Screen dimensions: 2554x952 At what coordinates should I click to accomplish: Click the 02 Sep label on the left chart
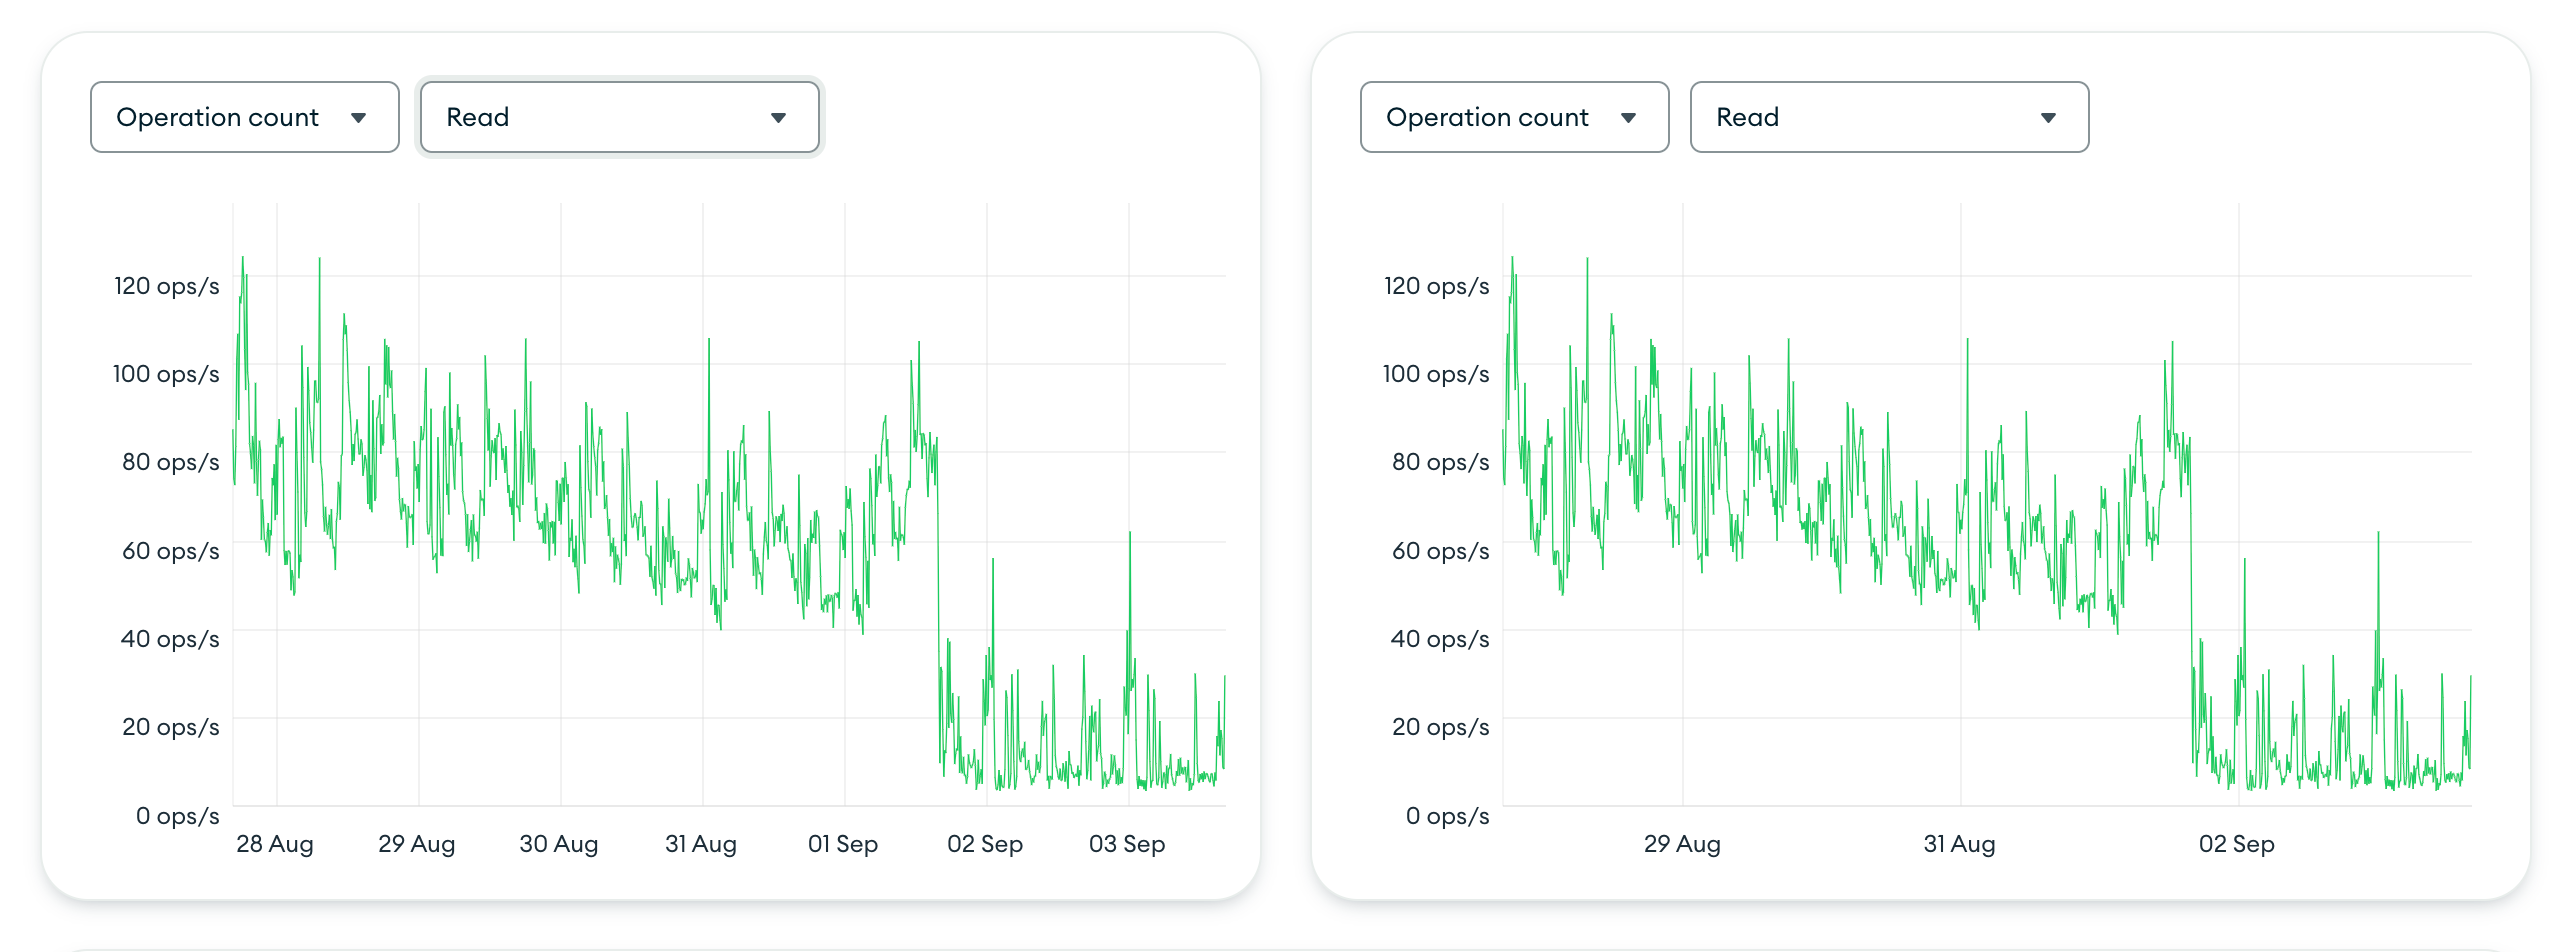click(x=985, y=844)
